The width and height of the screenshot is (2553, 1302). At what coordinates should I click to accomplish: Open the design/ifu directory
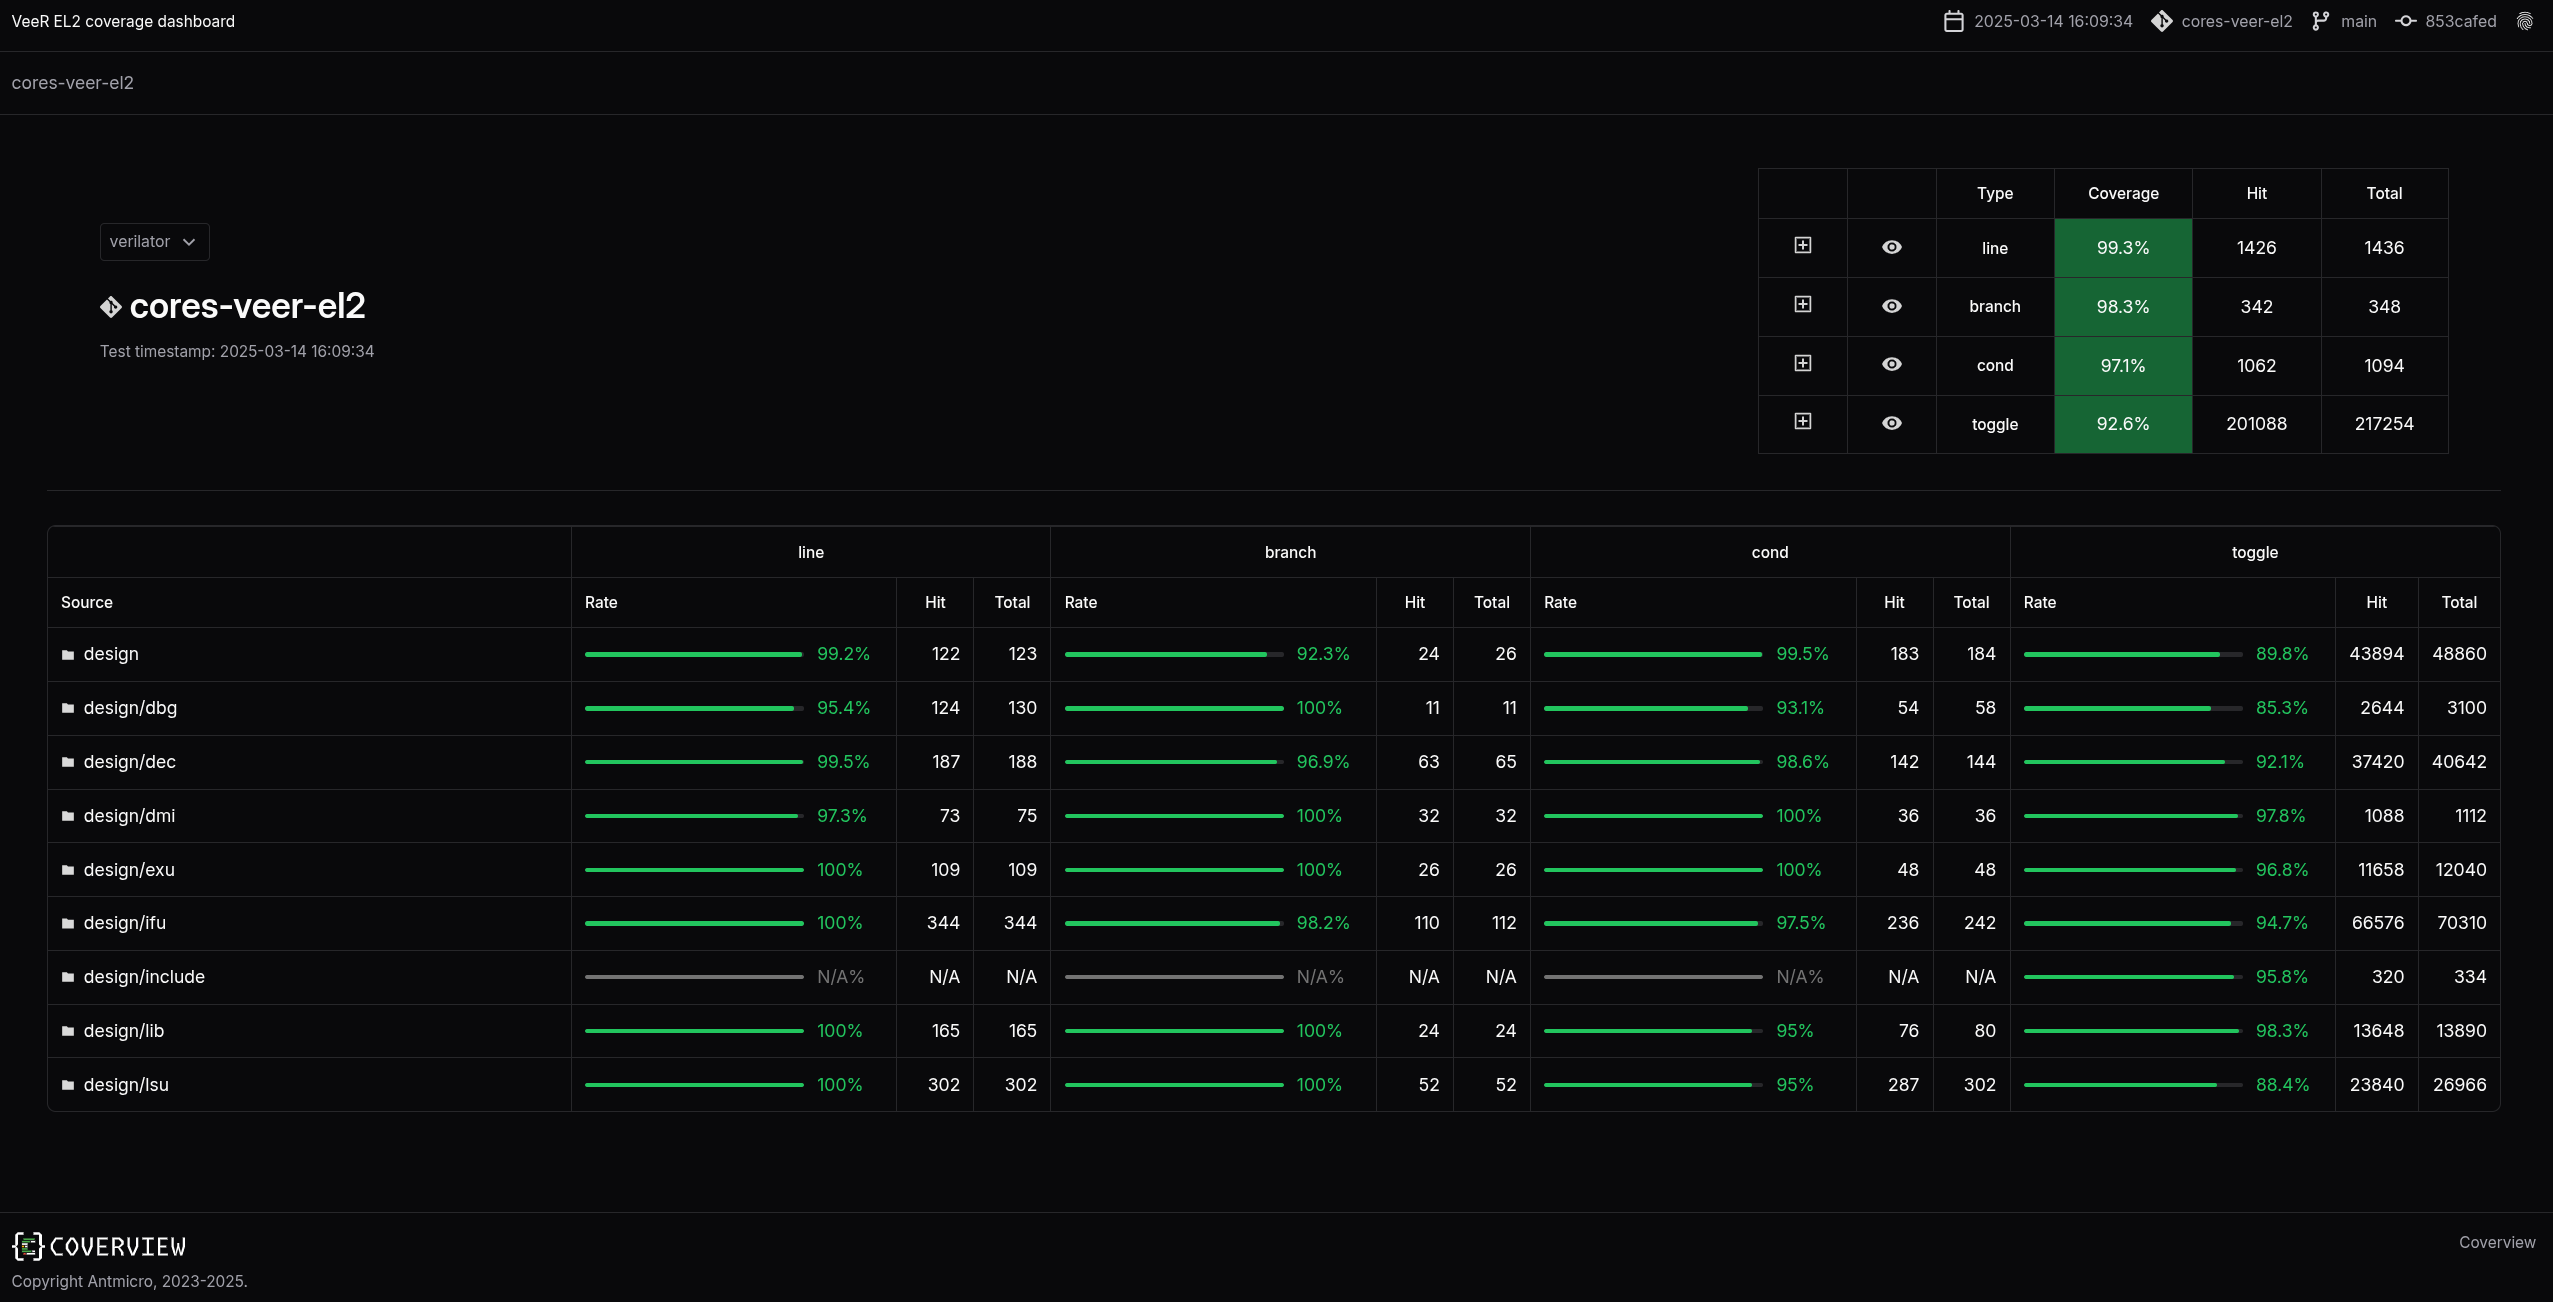[x=125, y=923]
